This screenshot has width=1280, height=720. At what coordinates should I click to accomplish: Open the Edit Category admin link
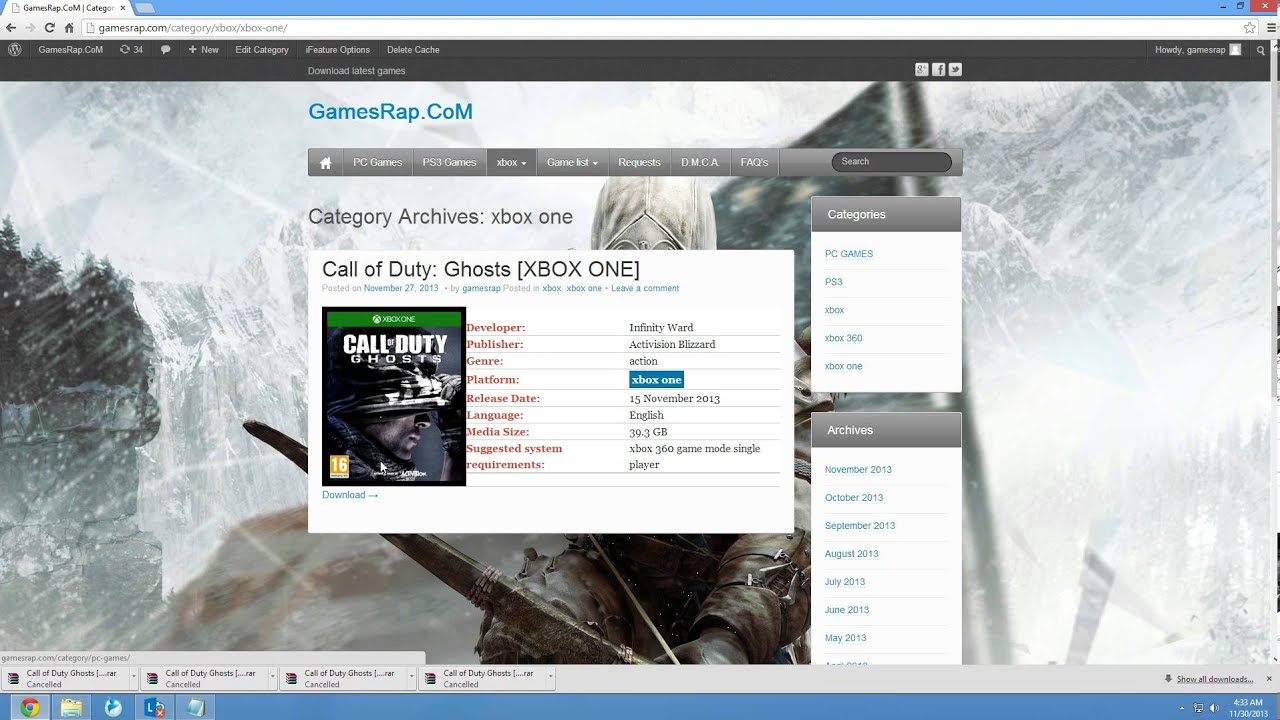(262, 49)
